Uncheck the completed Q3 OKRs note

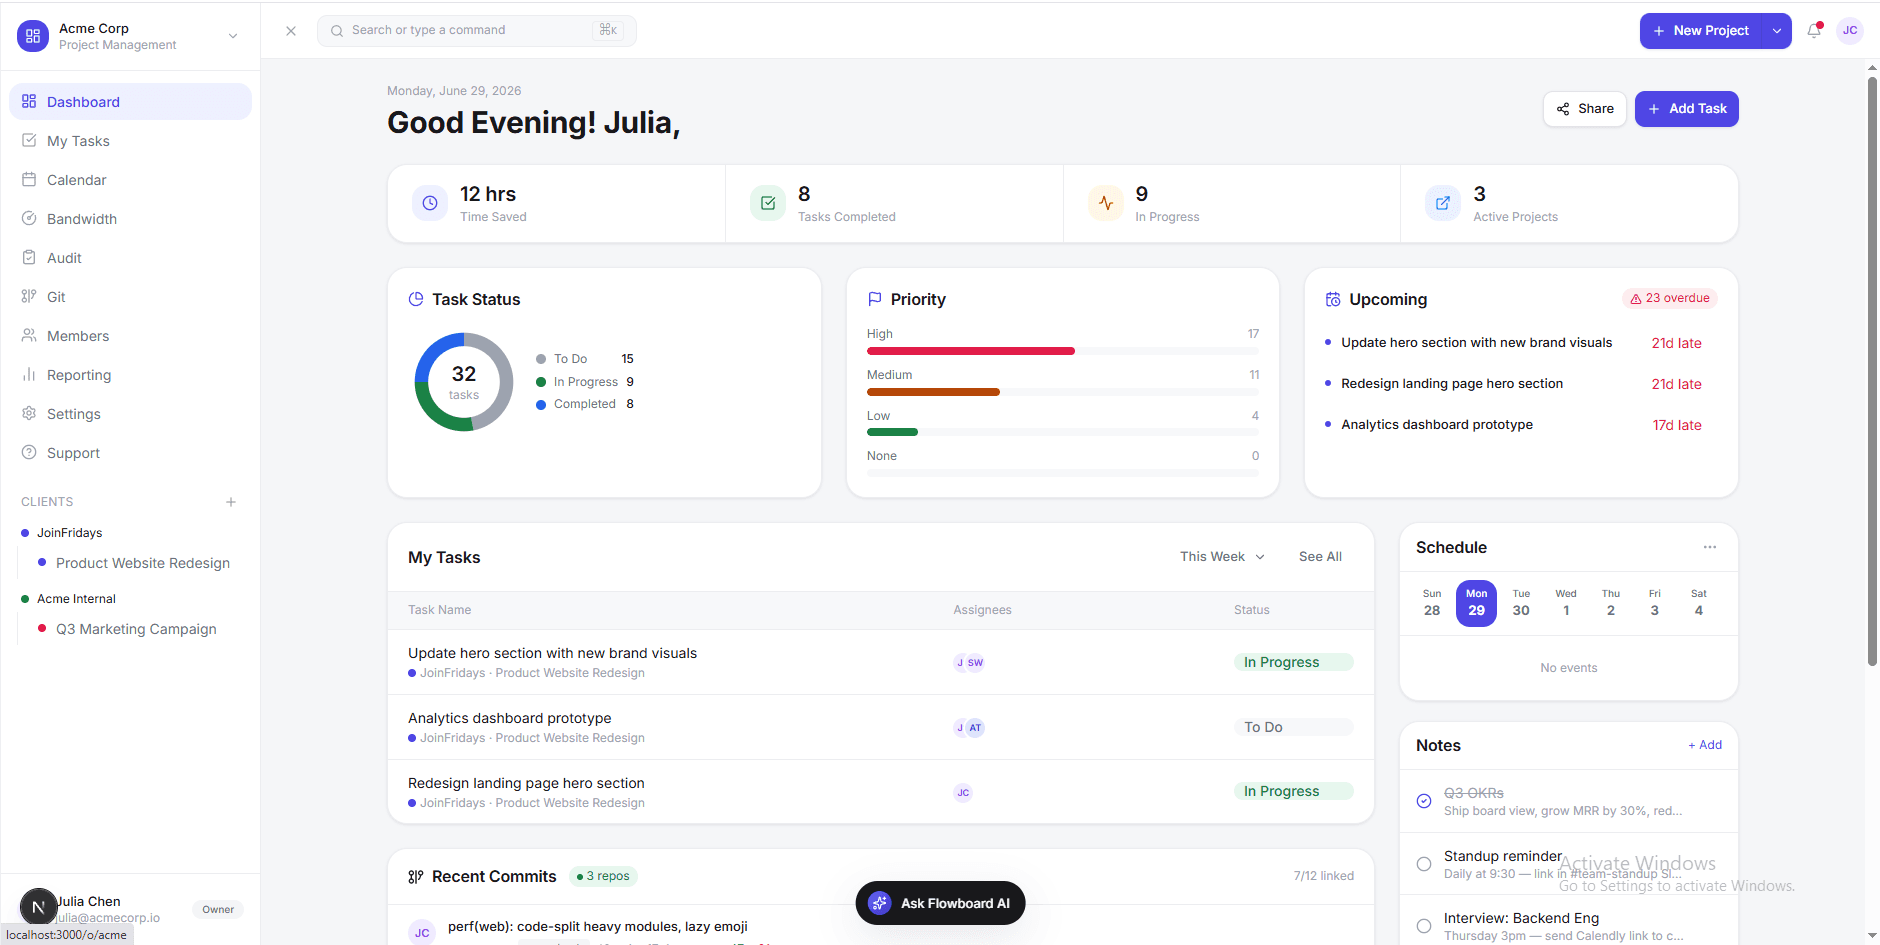(x=1424, y=801)
